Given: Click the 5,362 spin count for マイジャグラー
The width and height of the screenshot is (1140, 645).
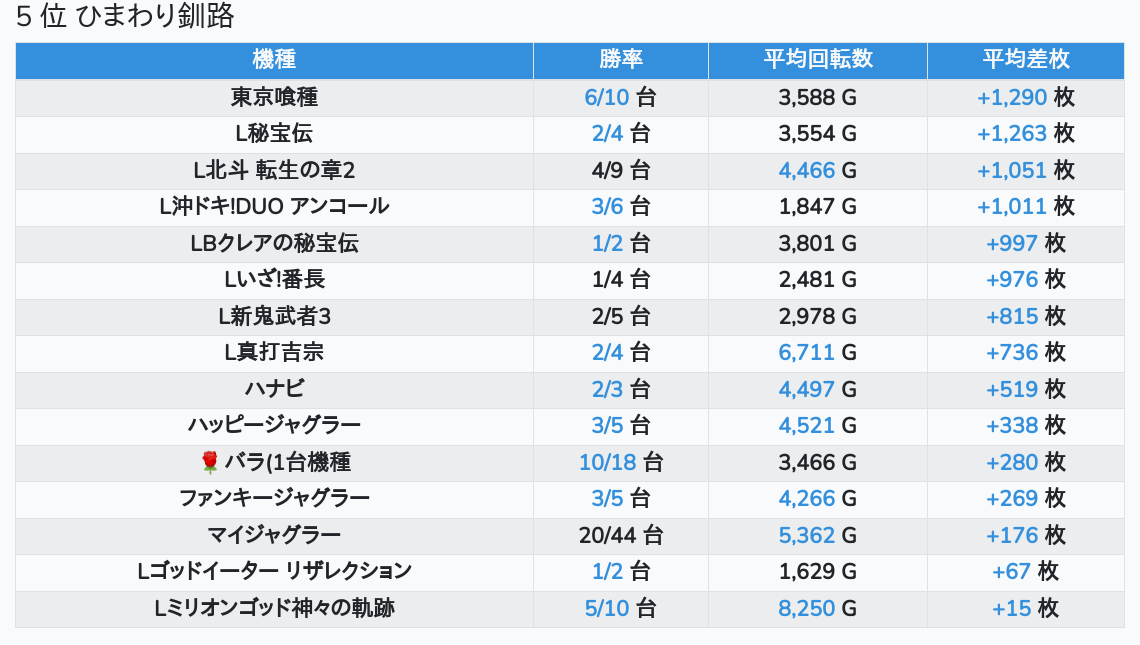Looking at the screenshot, I should tap(806, 535).
